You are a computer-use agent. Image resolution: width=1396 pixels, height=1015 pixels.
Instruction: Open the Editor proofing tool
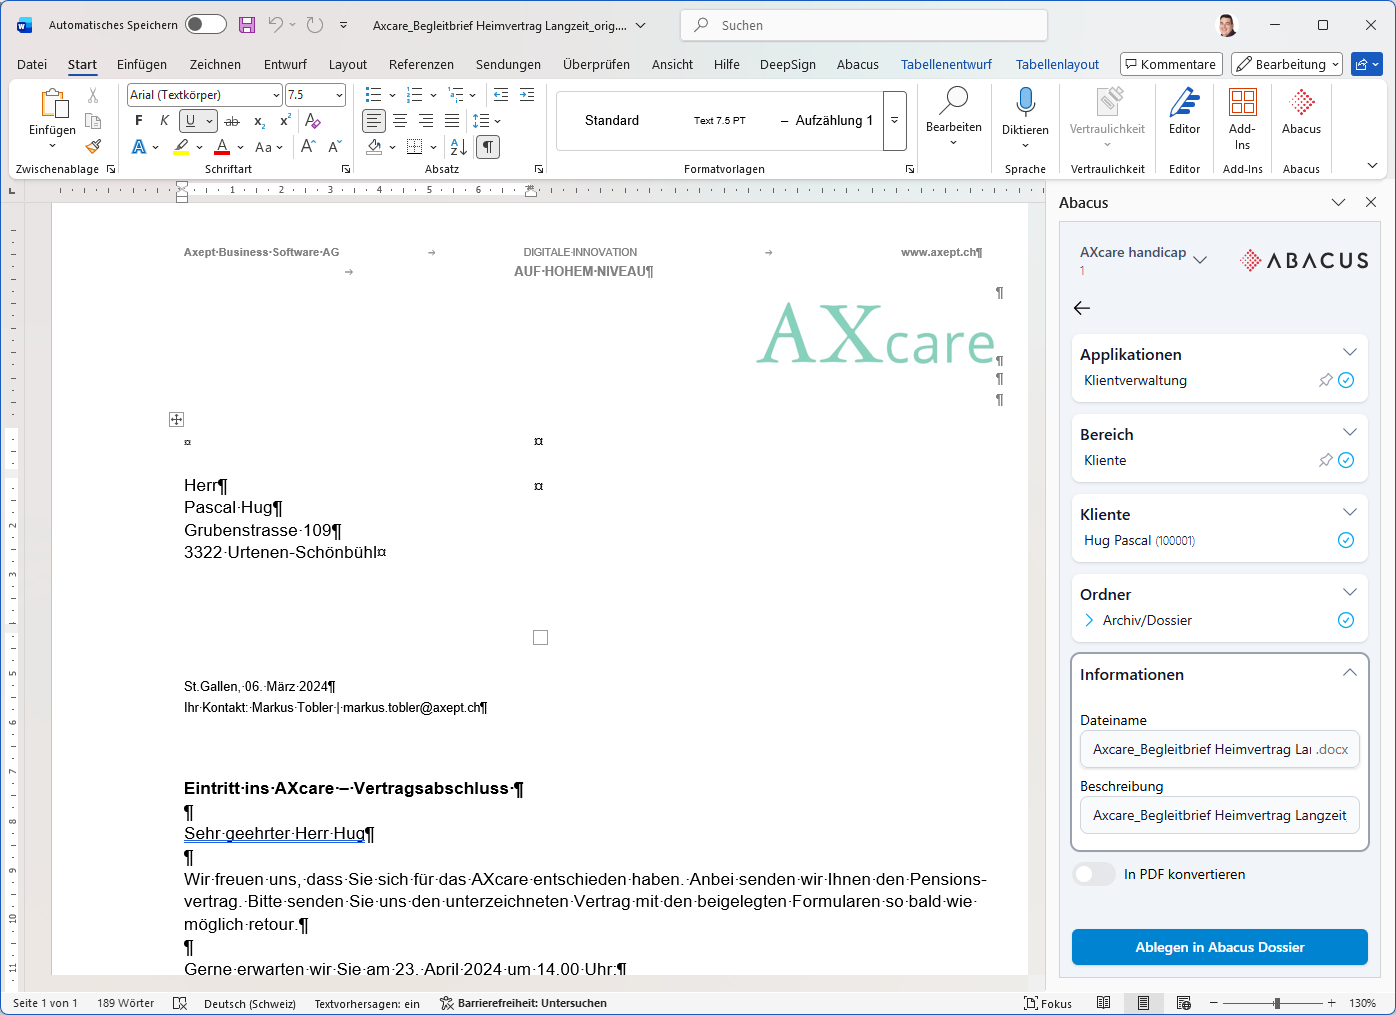click(1184, 112)
